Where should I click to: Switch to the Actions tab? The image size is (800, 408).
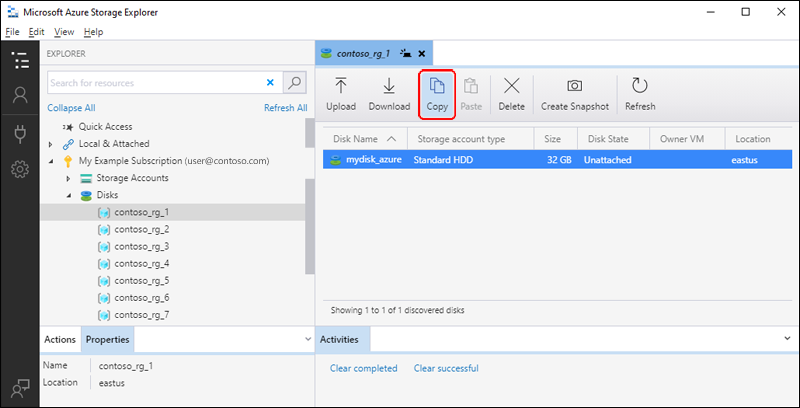(x=60, y=340)
